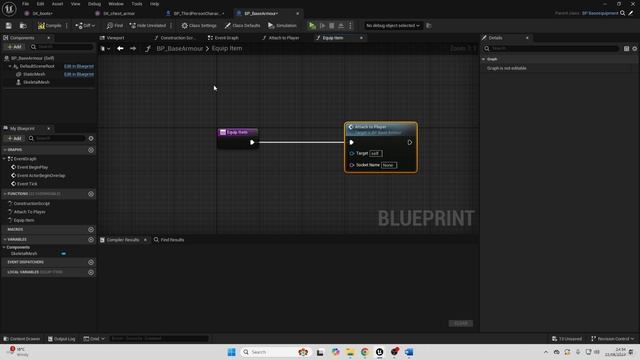Open the play options three-dot menu
The height and width of the screenshot is (360, 640).
coord(350,26)
